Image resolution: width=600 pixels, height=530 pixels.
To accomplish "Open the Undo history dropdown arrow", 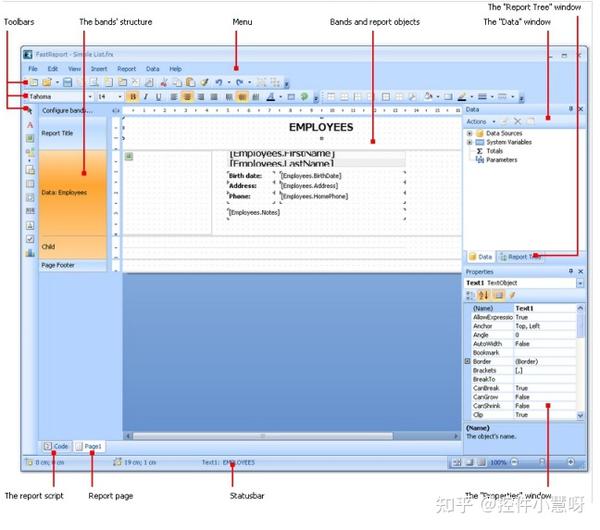I will [229, 82].
